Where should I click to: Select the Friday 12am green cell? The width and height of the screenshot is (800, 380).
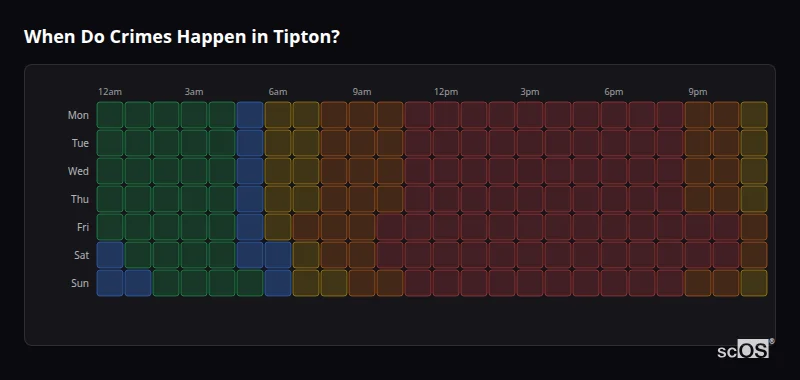[110, 227]
